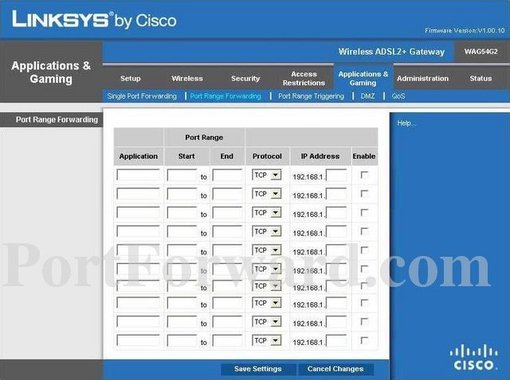Viewport: 510px width, 380px height.
Task: Click the Cancel Changes button
Action: (x=335, y=369)
